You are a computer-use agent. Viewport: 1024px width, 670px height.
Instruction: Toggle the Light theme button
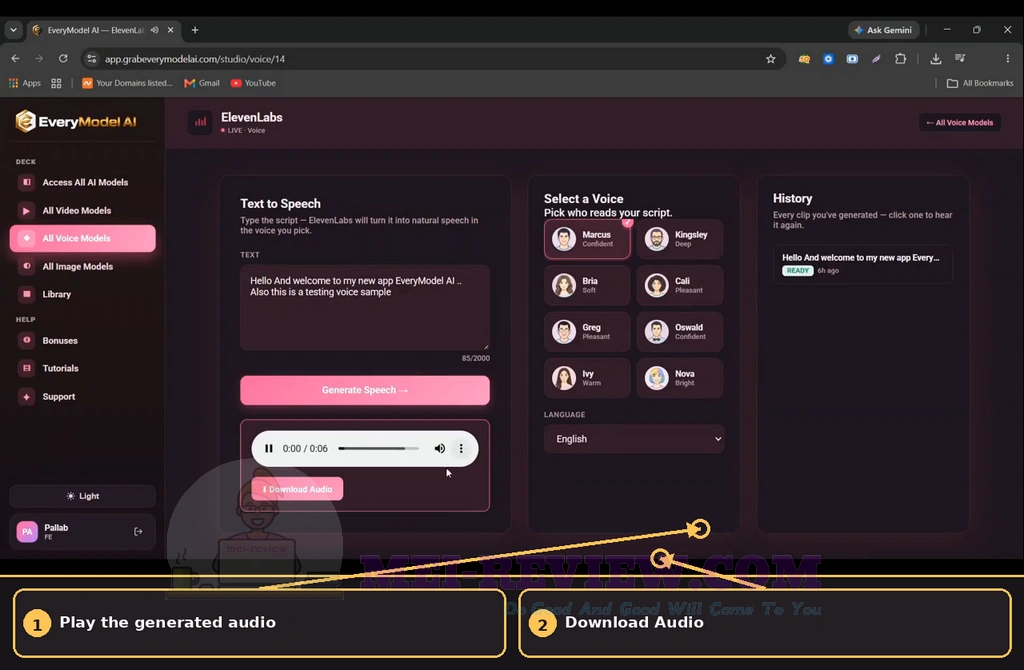(83, 496)
